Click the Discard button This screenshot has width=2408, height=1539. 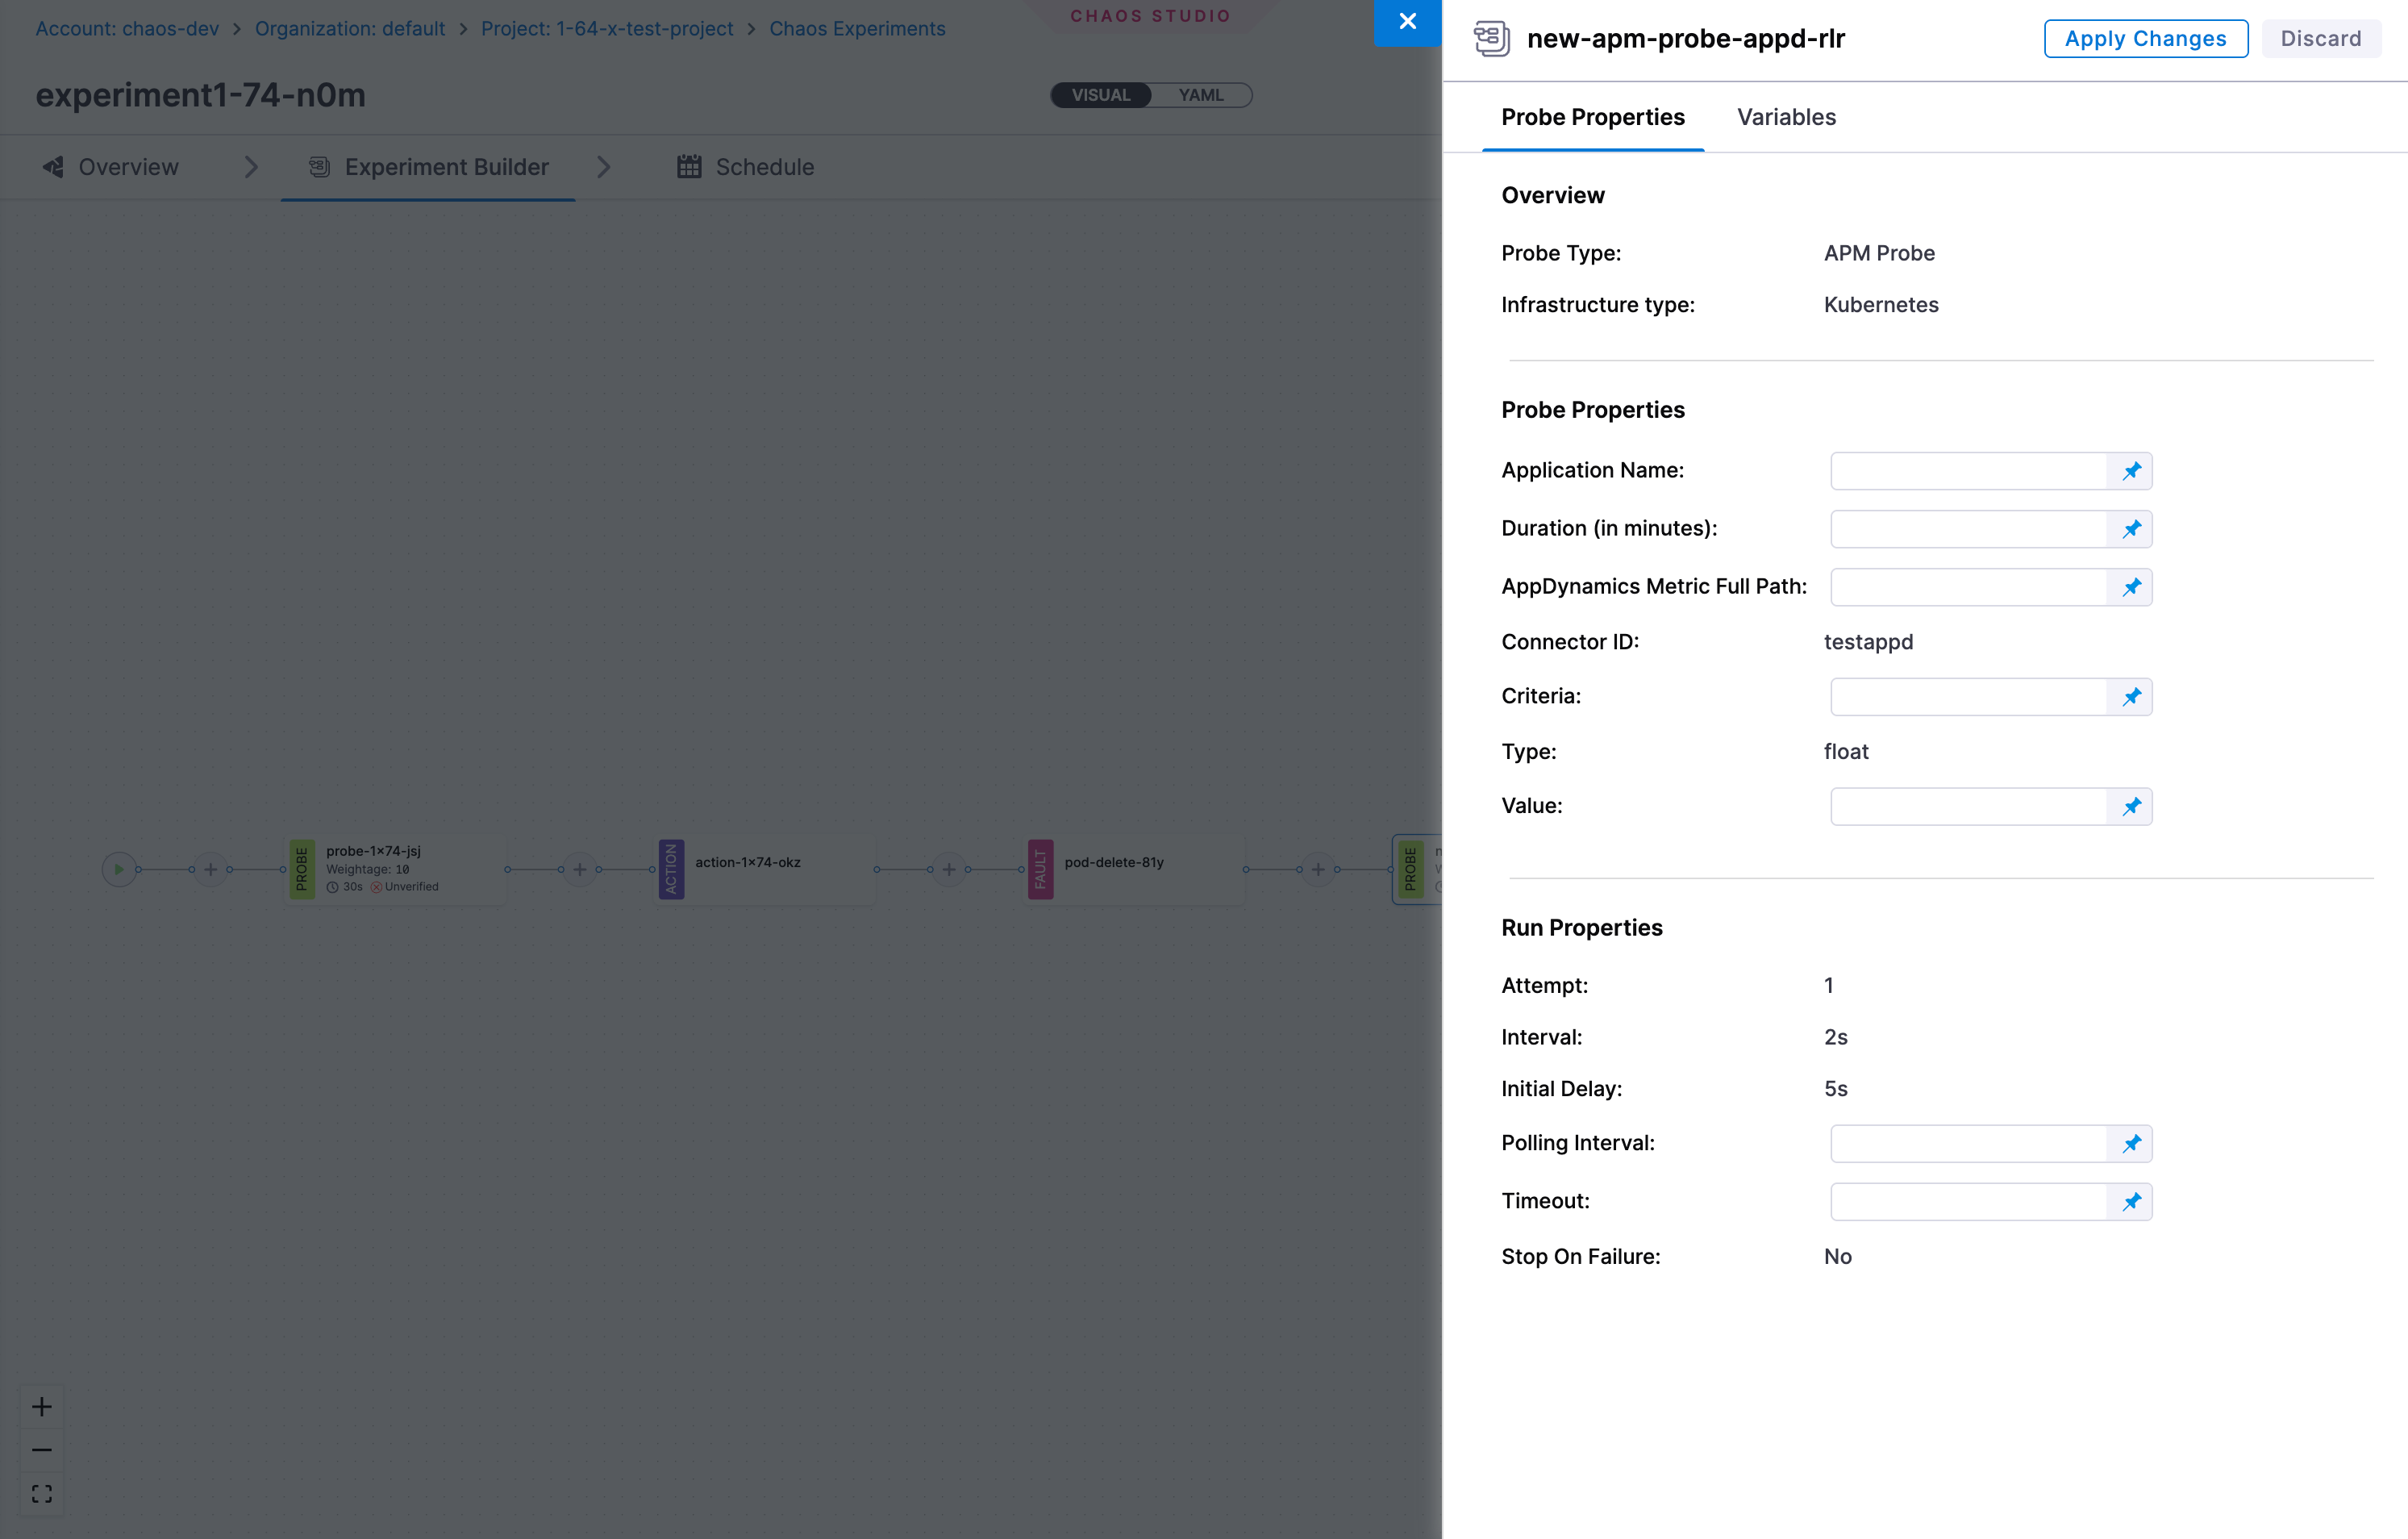pyautogui.click(x=2320, y=39)
